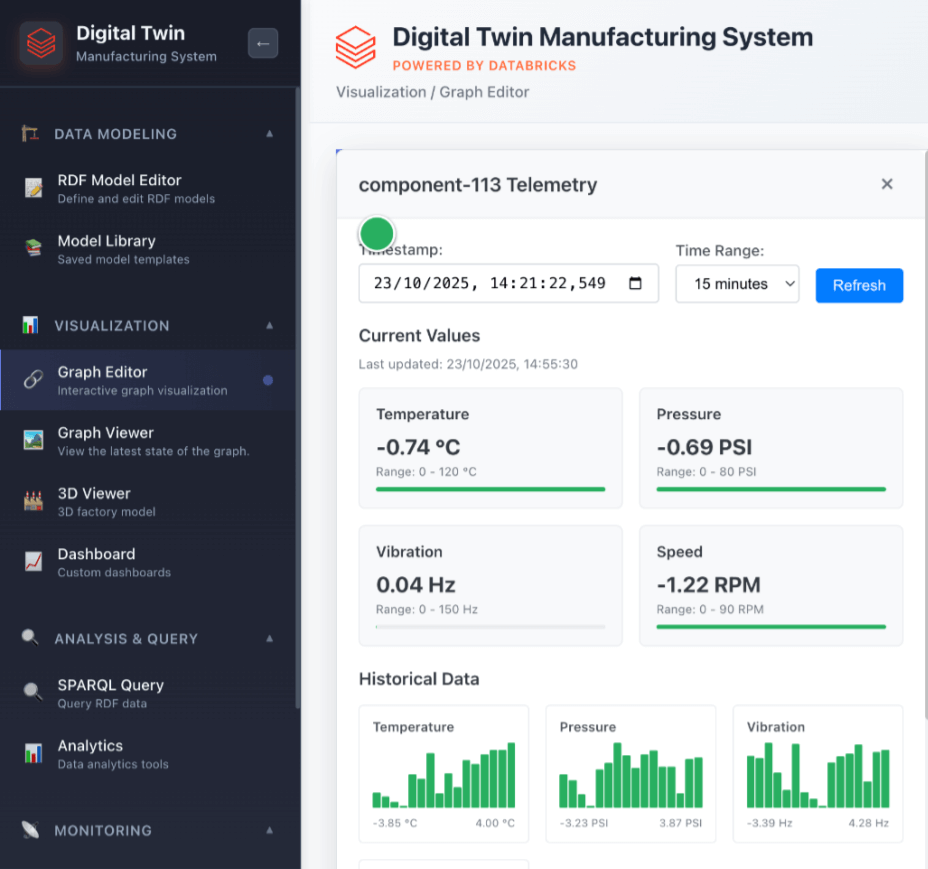Close the component-113 Telemetry panel
Screen dimensions: 928x869
pyautogui.click(x=886, y=184)
